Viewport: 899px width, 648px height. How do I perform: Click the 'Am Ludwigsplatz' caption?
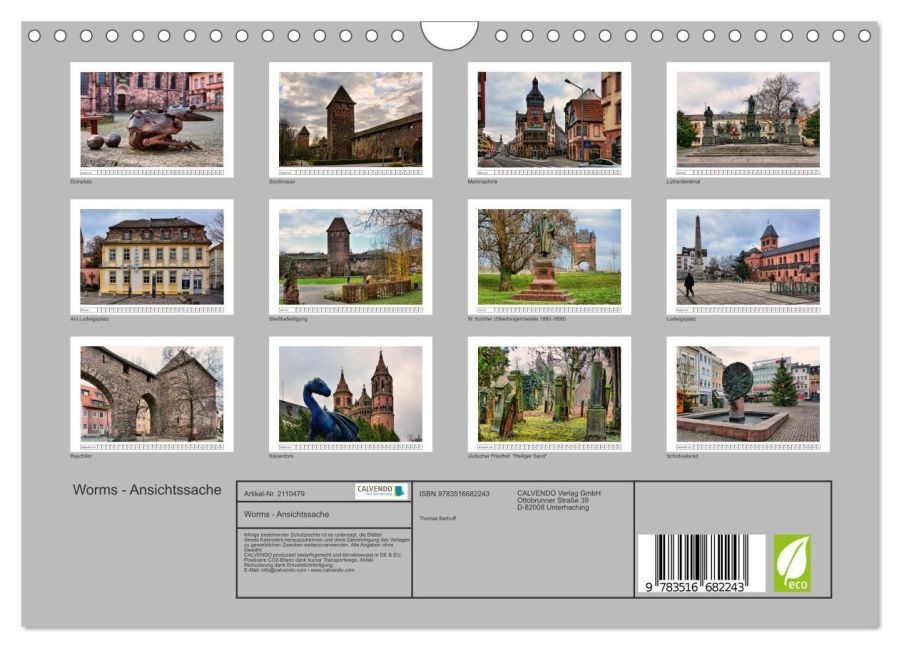(x=89, y=319)
